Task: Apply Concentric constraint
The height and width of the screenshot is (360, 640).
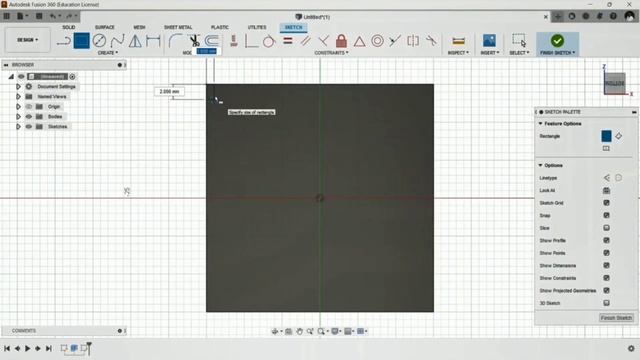Action: tap(377, 41)
